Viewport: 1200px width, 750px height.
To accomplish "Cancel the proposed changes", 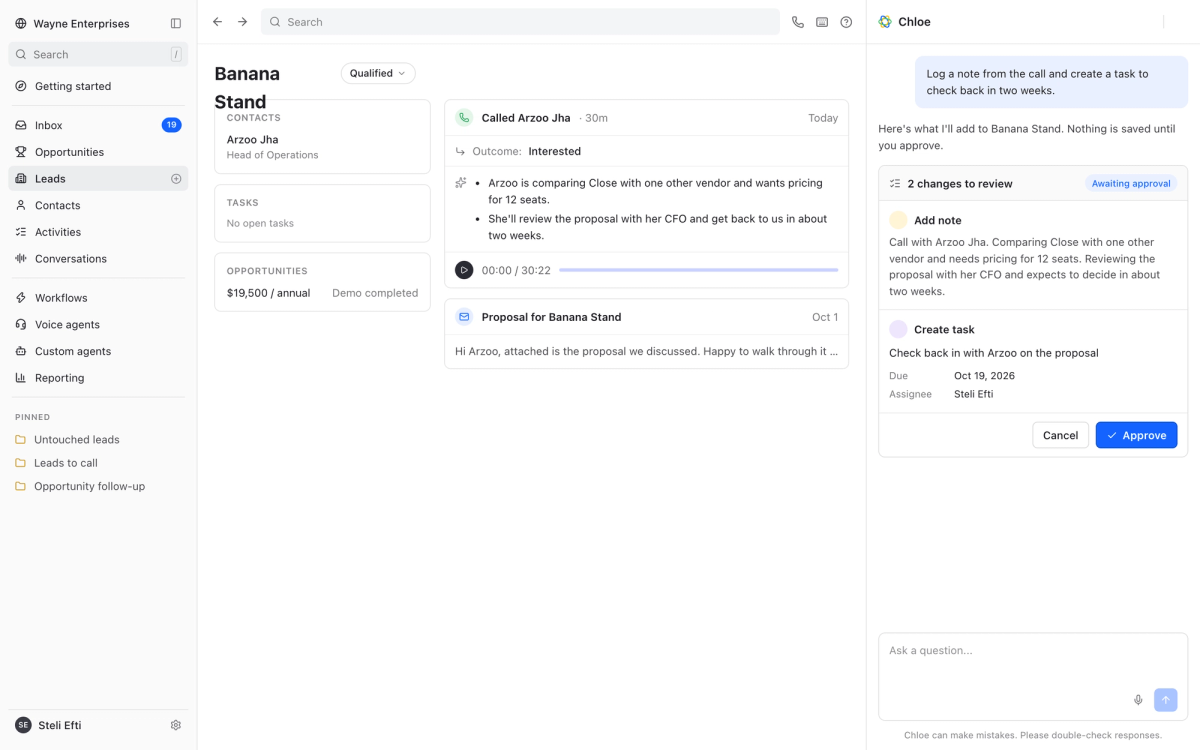I will pyautogui.click(x=1060, y=435).
